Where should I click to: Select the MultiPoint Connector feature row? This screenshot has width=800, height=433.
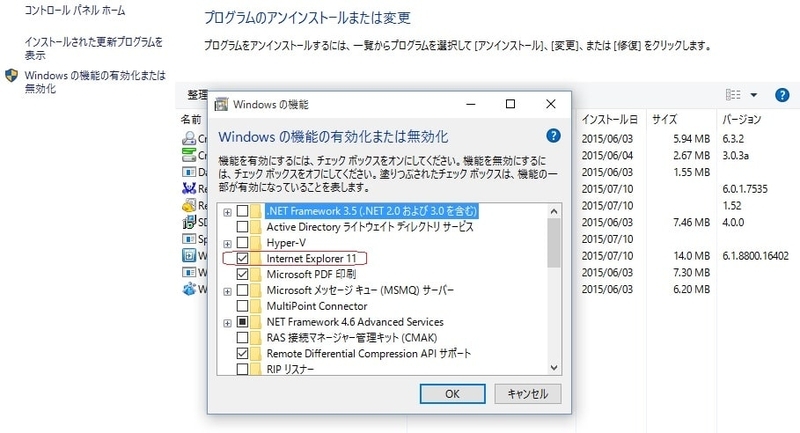316,306
